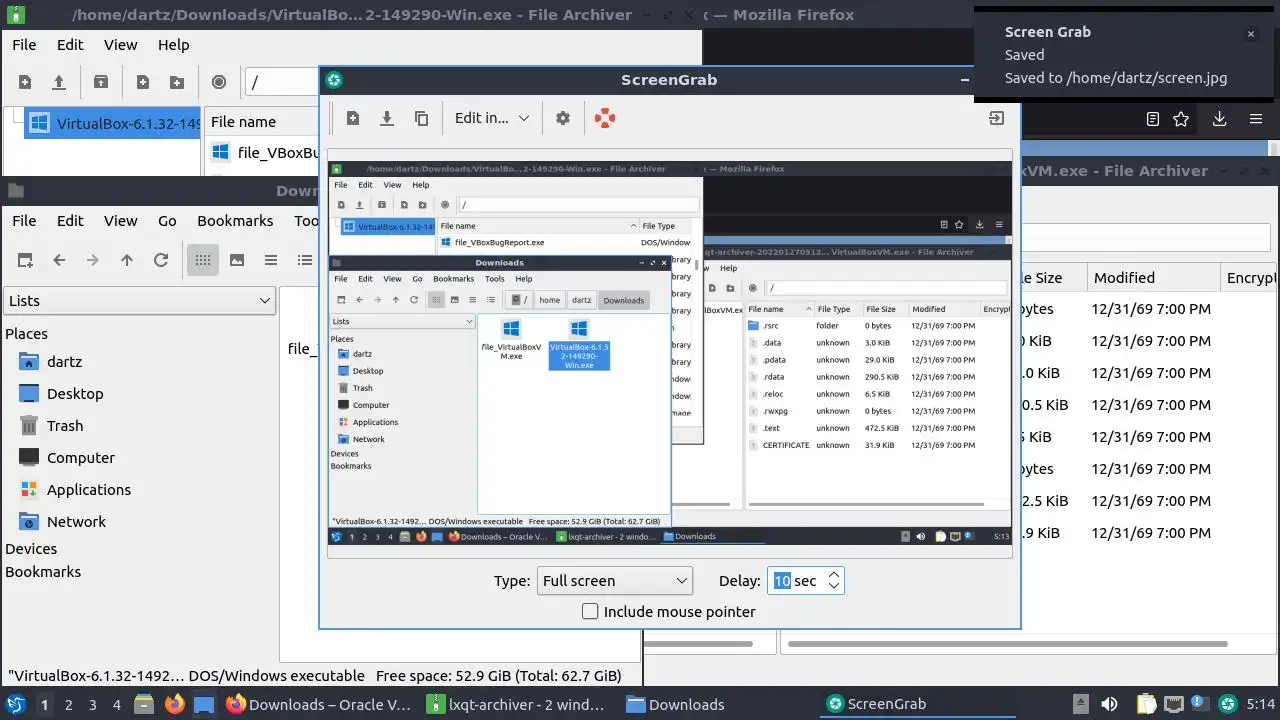Click the stop/record circle icon in File Archiver
The image size is (1280, 720).
pyautogui.click(x=219, y=82)
